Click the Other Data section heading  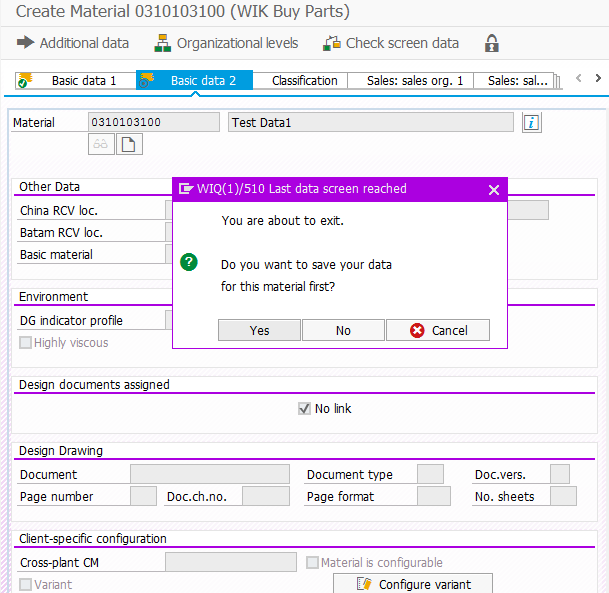pos(49,187)
